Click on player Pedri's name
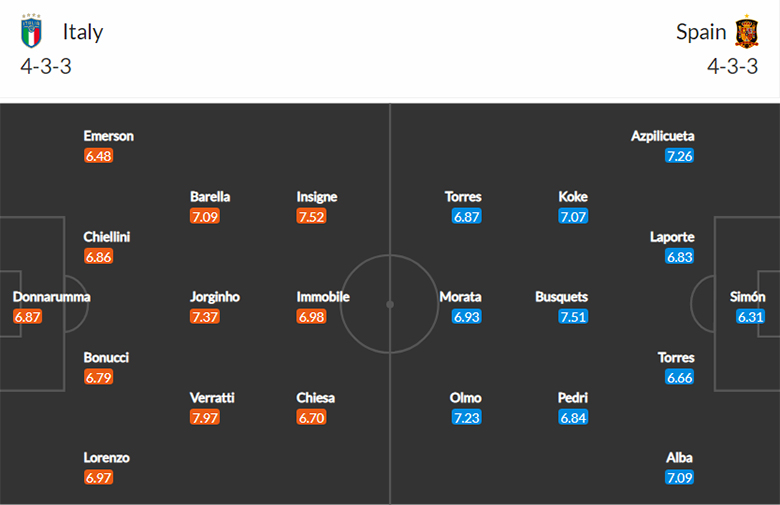 (573, 398)
